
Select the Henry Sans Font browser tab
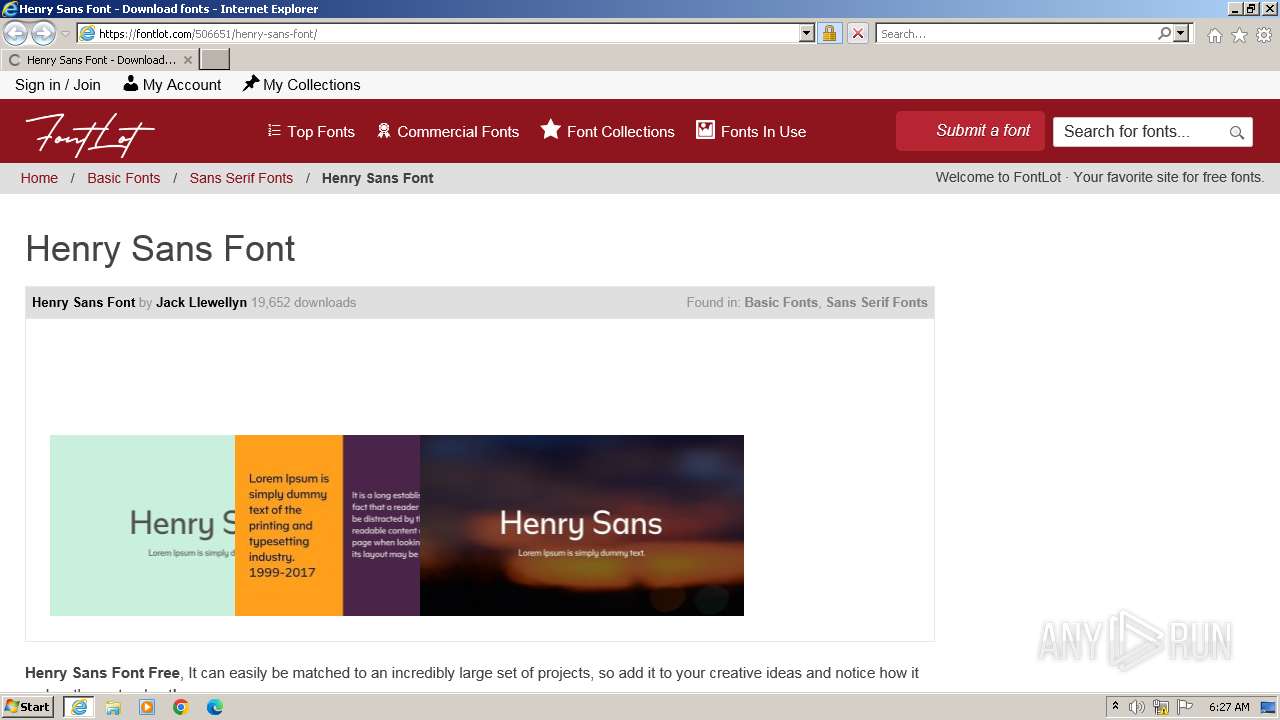point(99,60)
